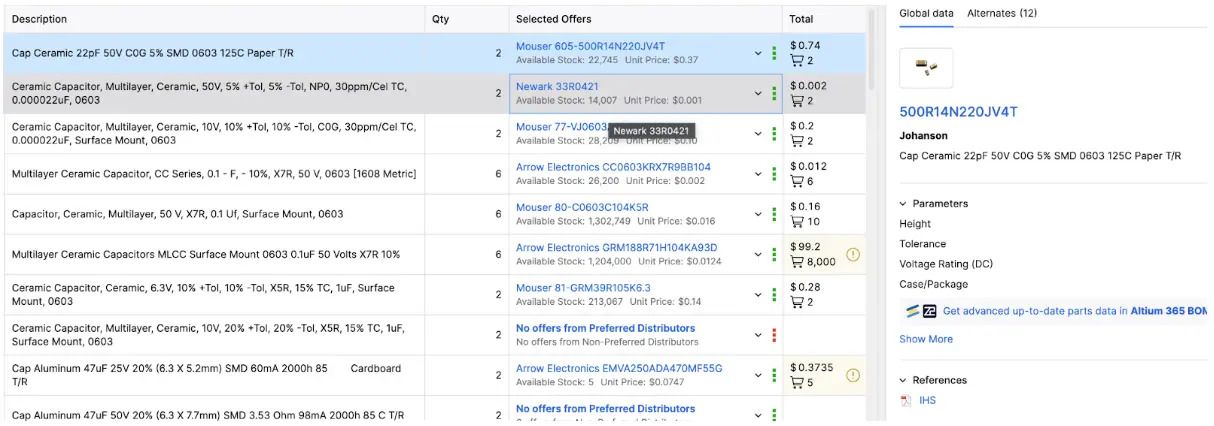Click the PDF icon beside IHS reference

[906, 401]
